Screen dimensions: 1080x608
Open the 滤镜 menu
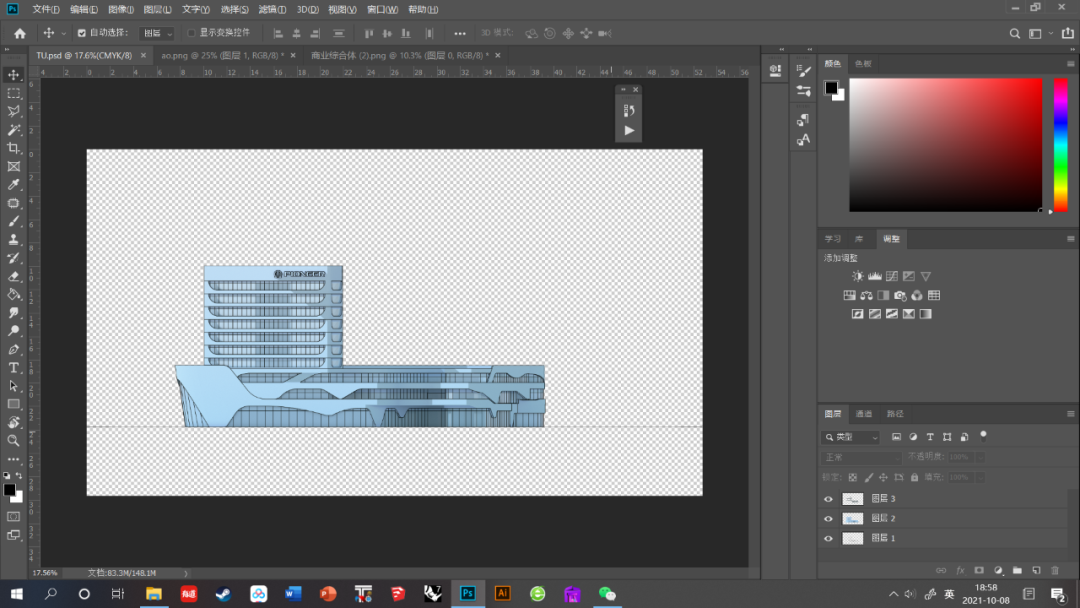click(272, 9)
